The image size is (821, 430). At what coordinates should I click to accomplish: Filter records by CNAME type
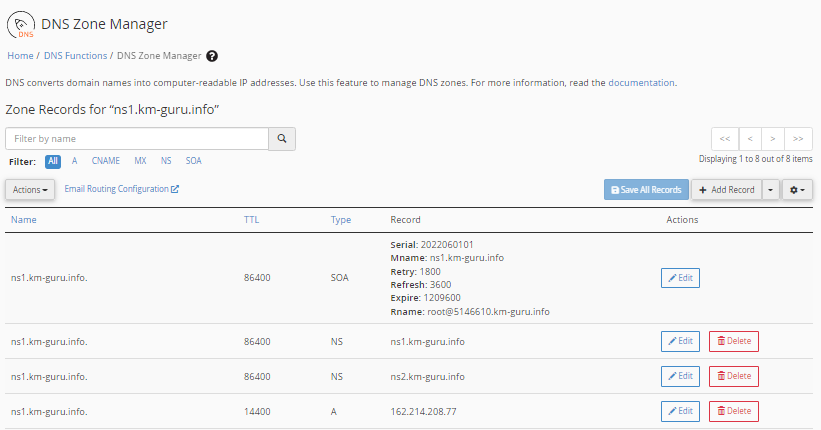[x=105, y=160]
